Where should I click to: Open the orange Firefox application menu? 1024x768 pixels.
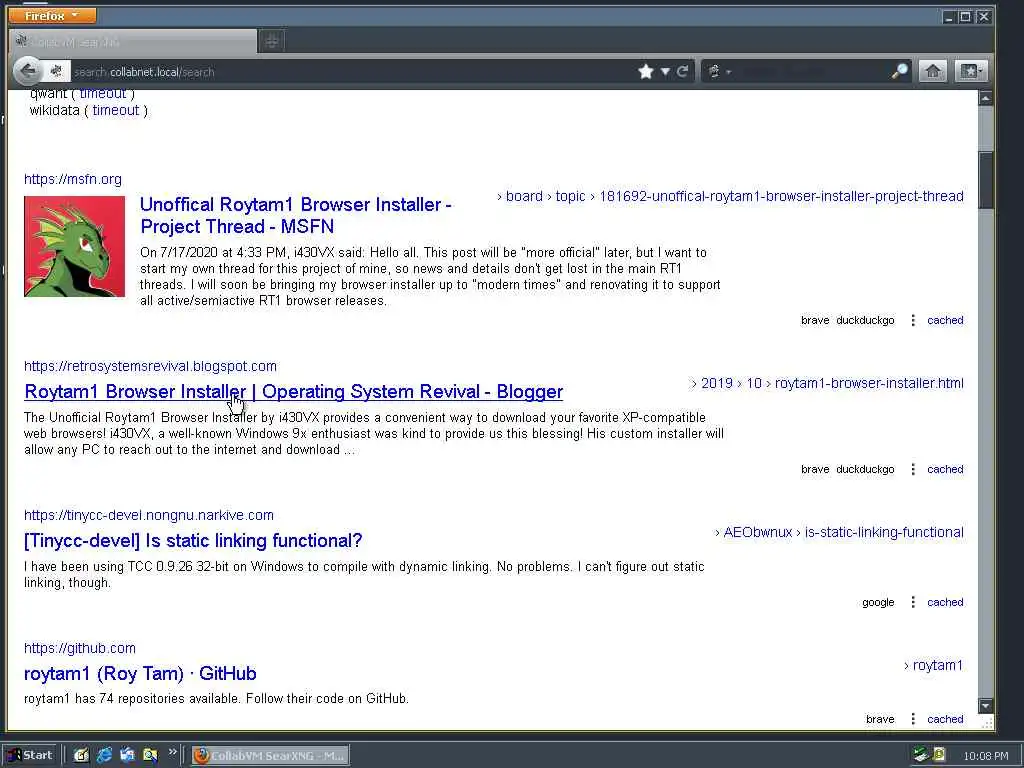pos(52,15)
